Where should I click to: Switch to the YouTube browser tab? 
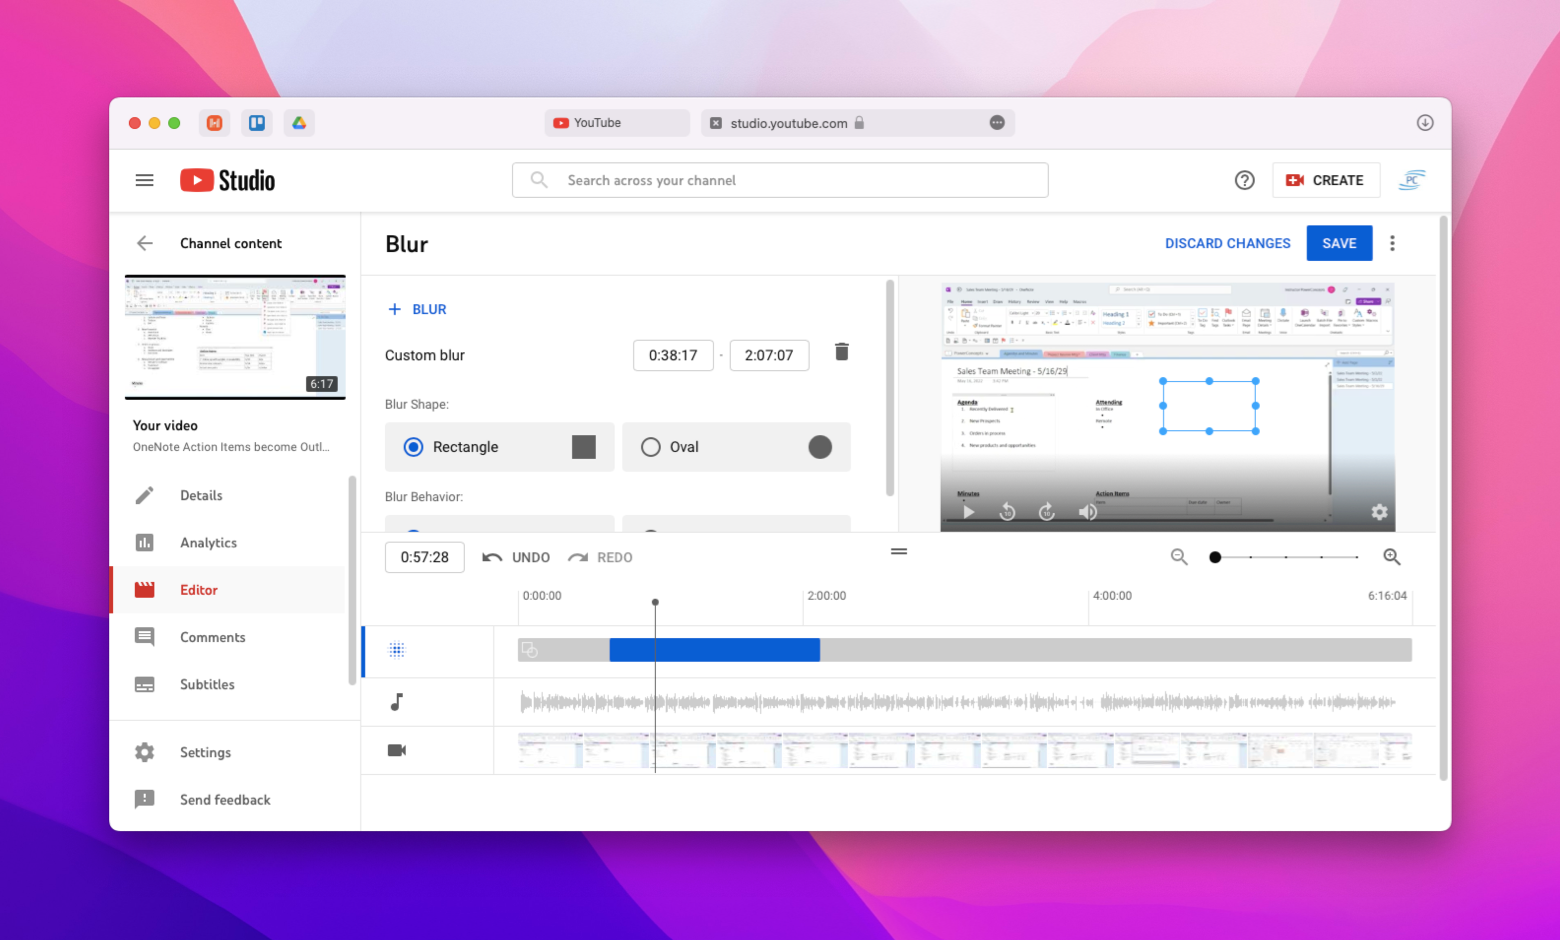(x=617, y=123)
